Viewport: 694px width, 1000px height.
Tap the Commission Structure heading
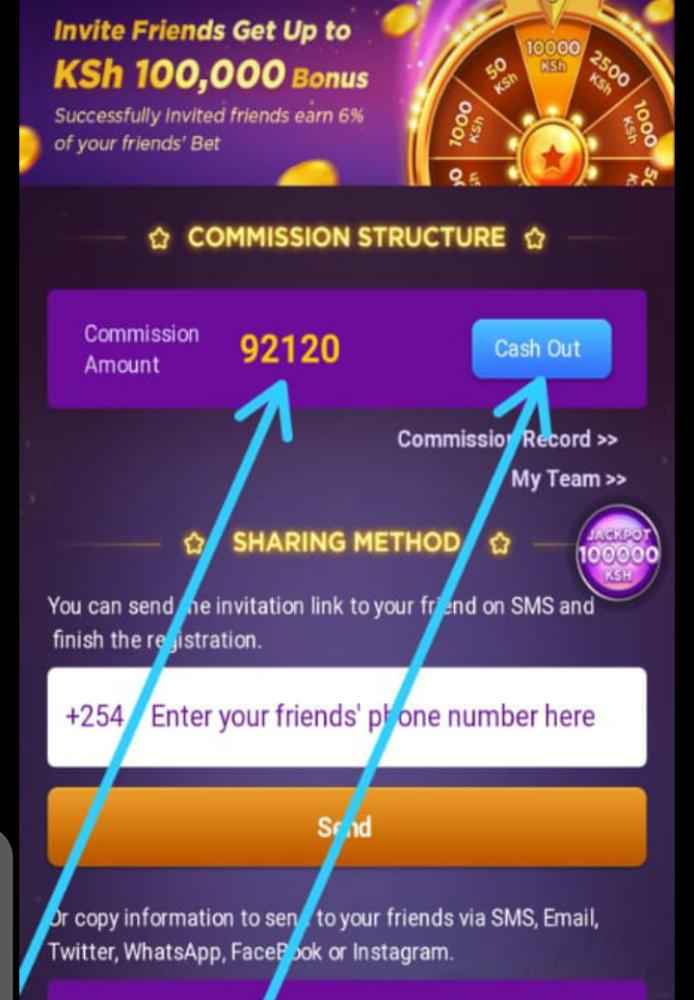pos(346,237)
